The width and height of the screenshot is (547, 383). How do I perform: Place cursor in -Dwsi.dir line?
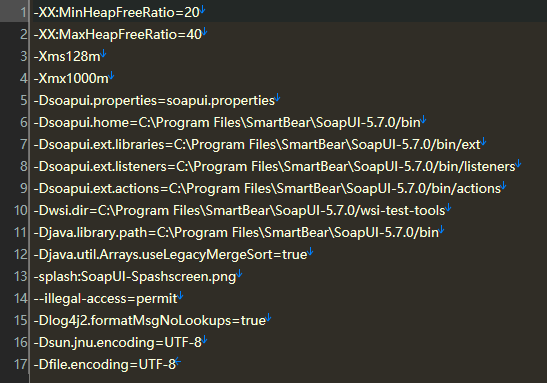click(240, 210)
